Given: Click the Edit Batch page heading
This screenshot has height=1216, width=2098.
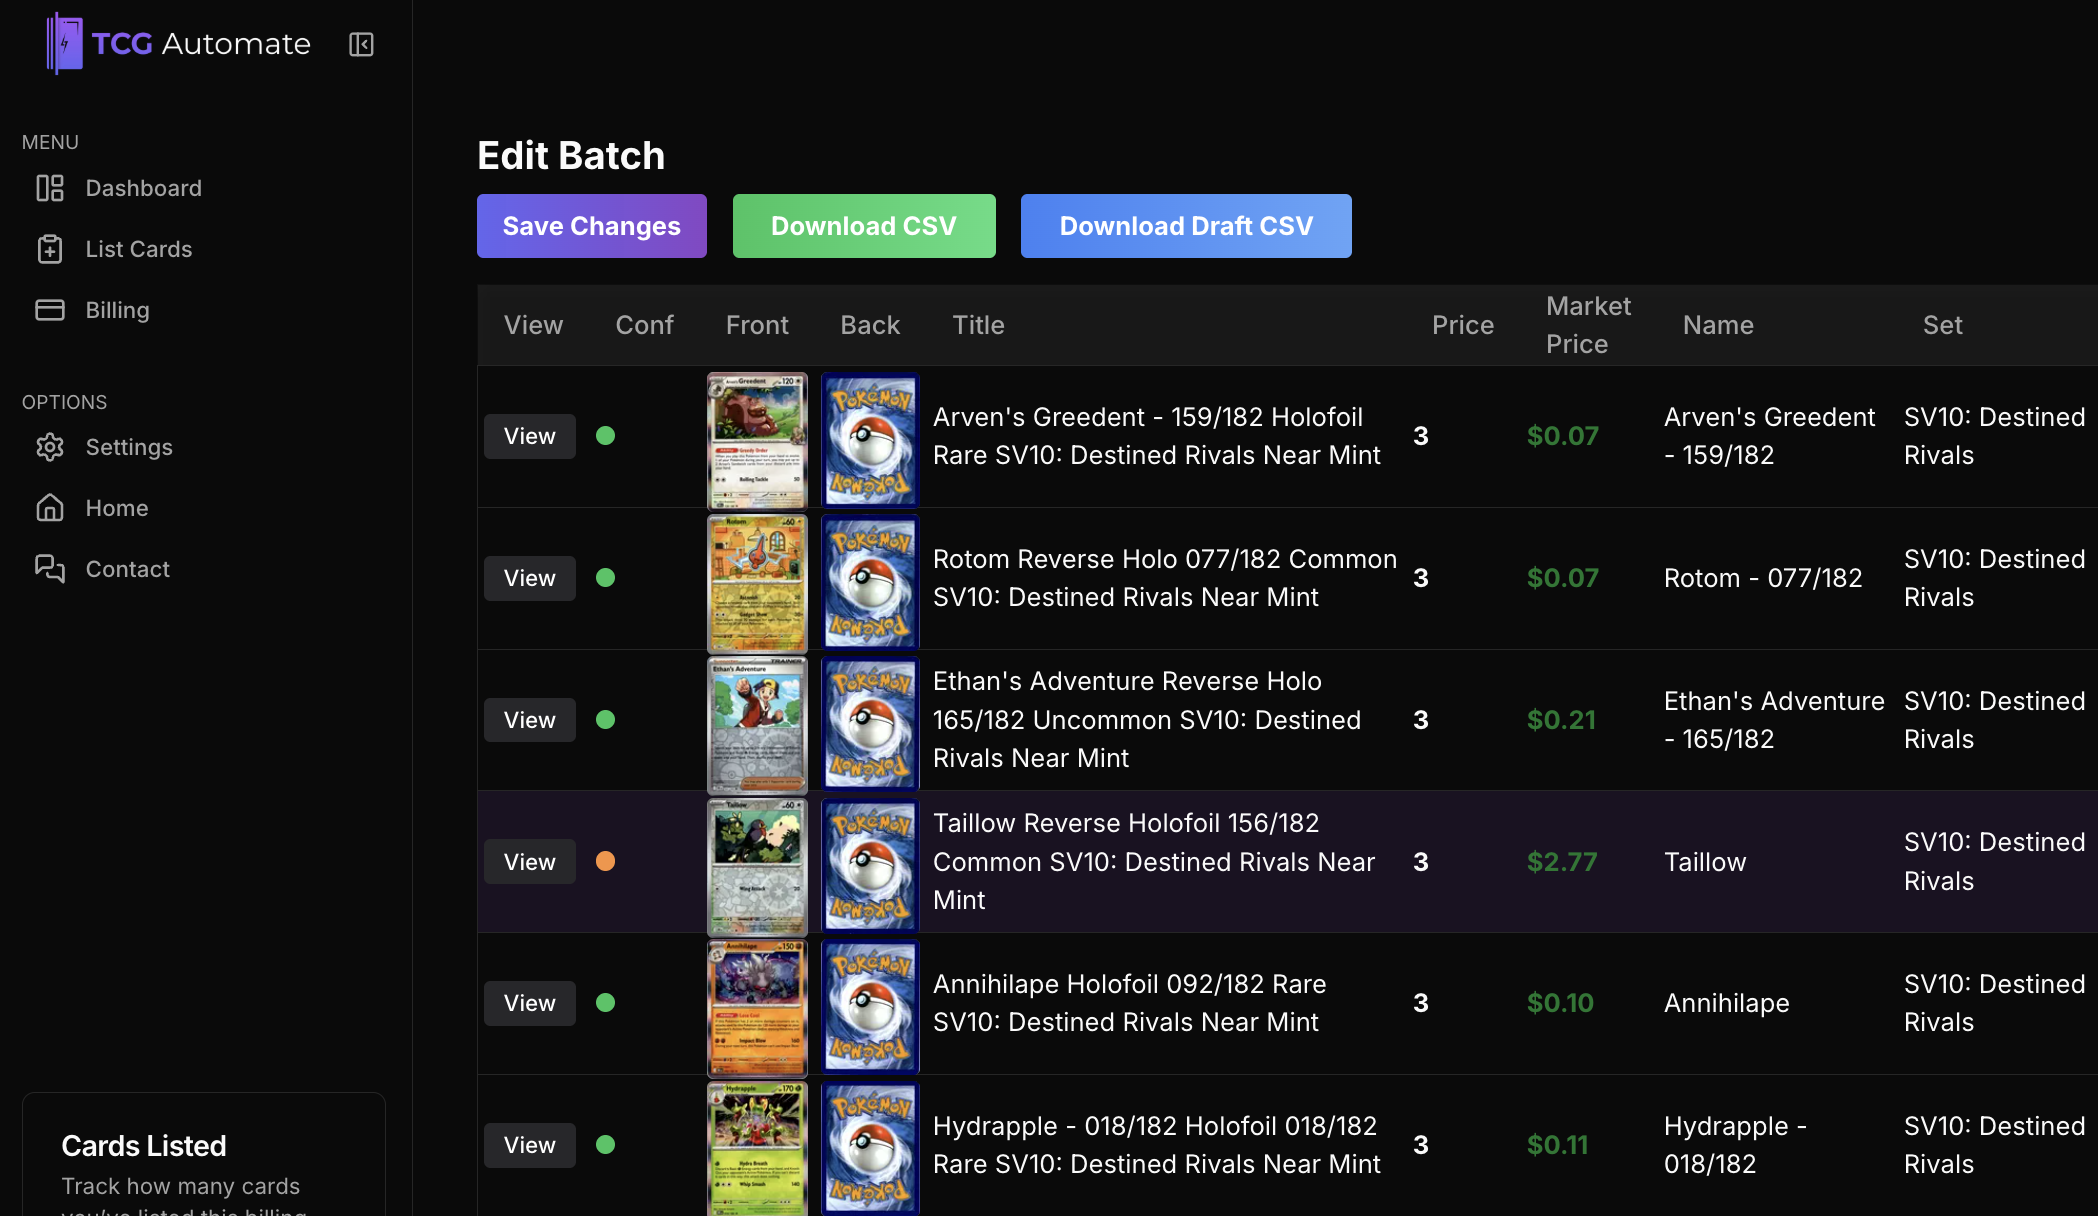Looking at the screenshot, I should 571,156.
